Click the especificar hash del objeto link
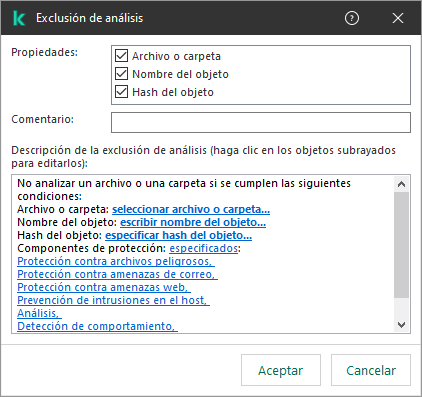 [178, 235]
